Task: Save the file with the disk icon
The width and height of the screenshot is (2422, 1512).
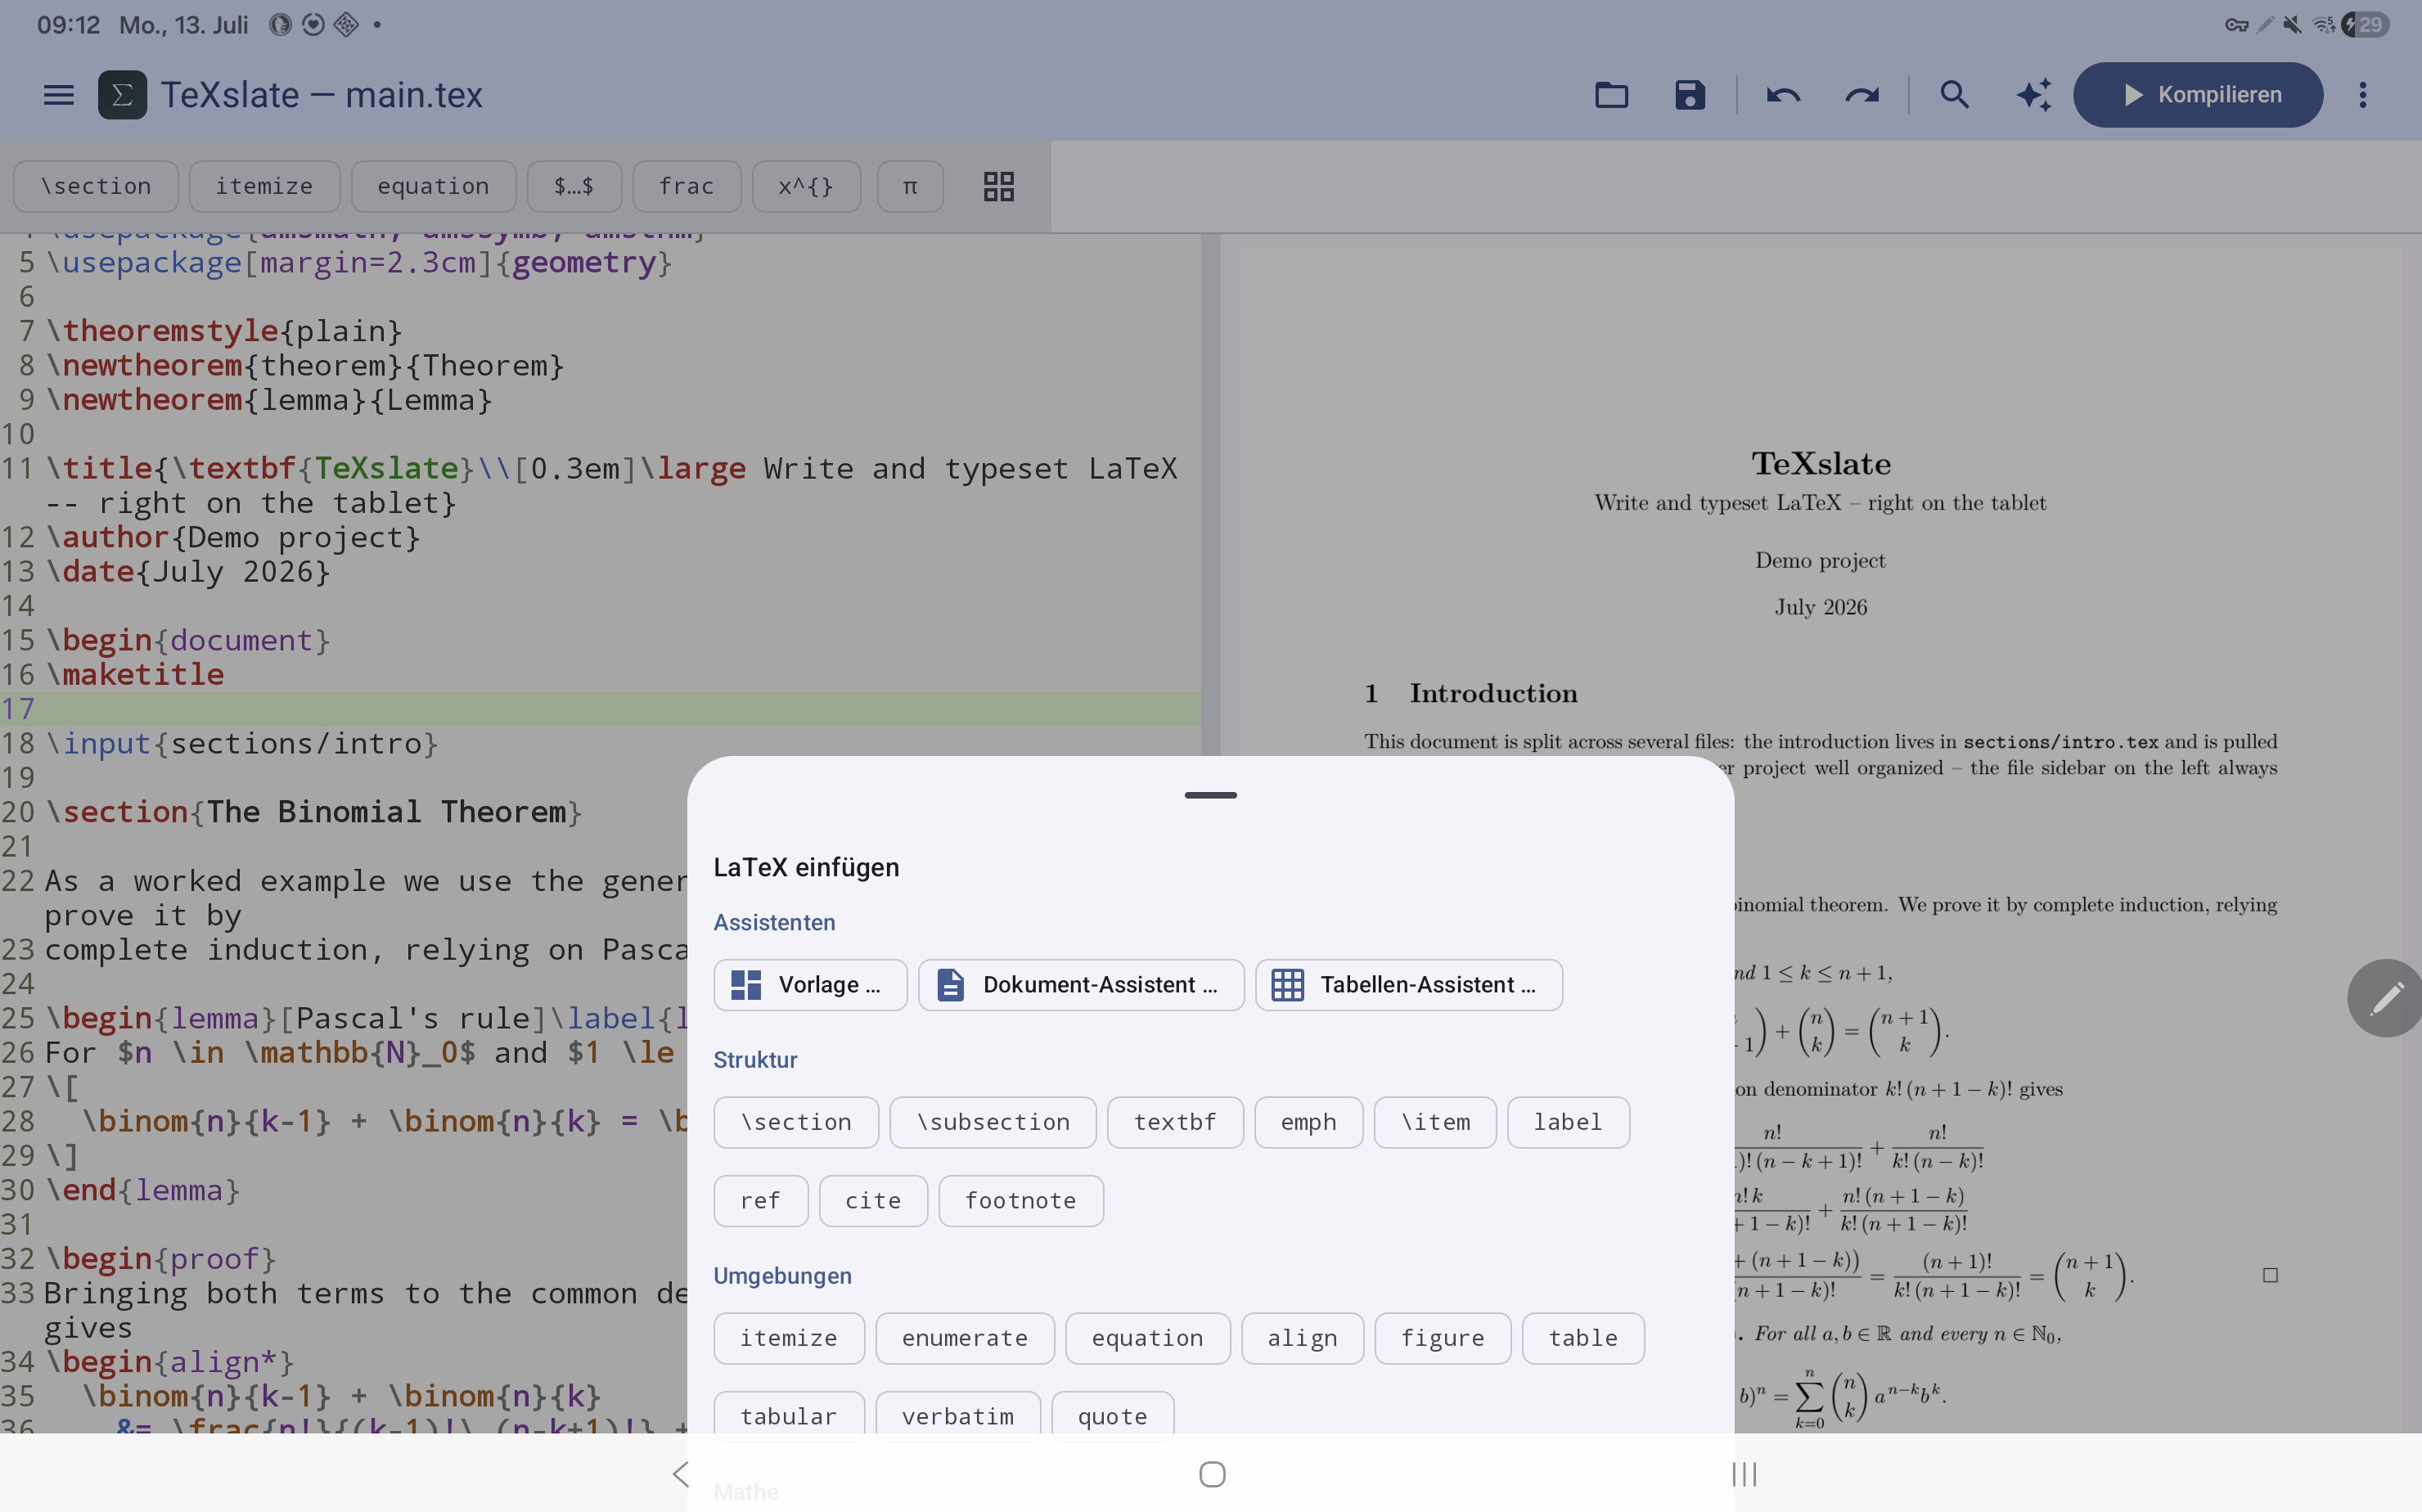Action: pos(1690,95)
